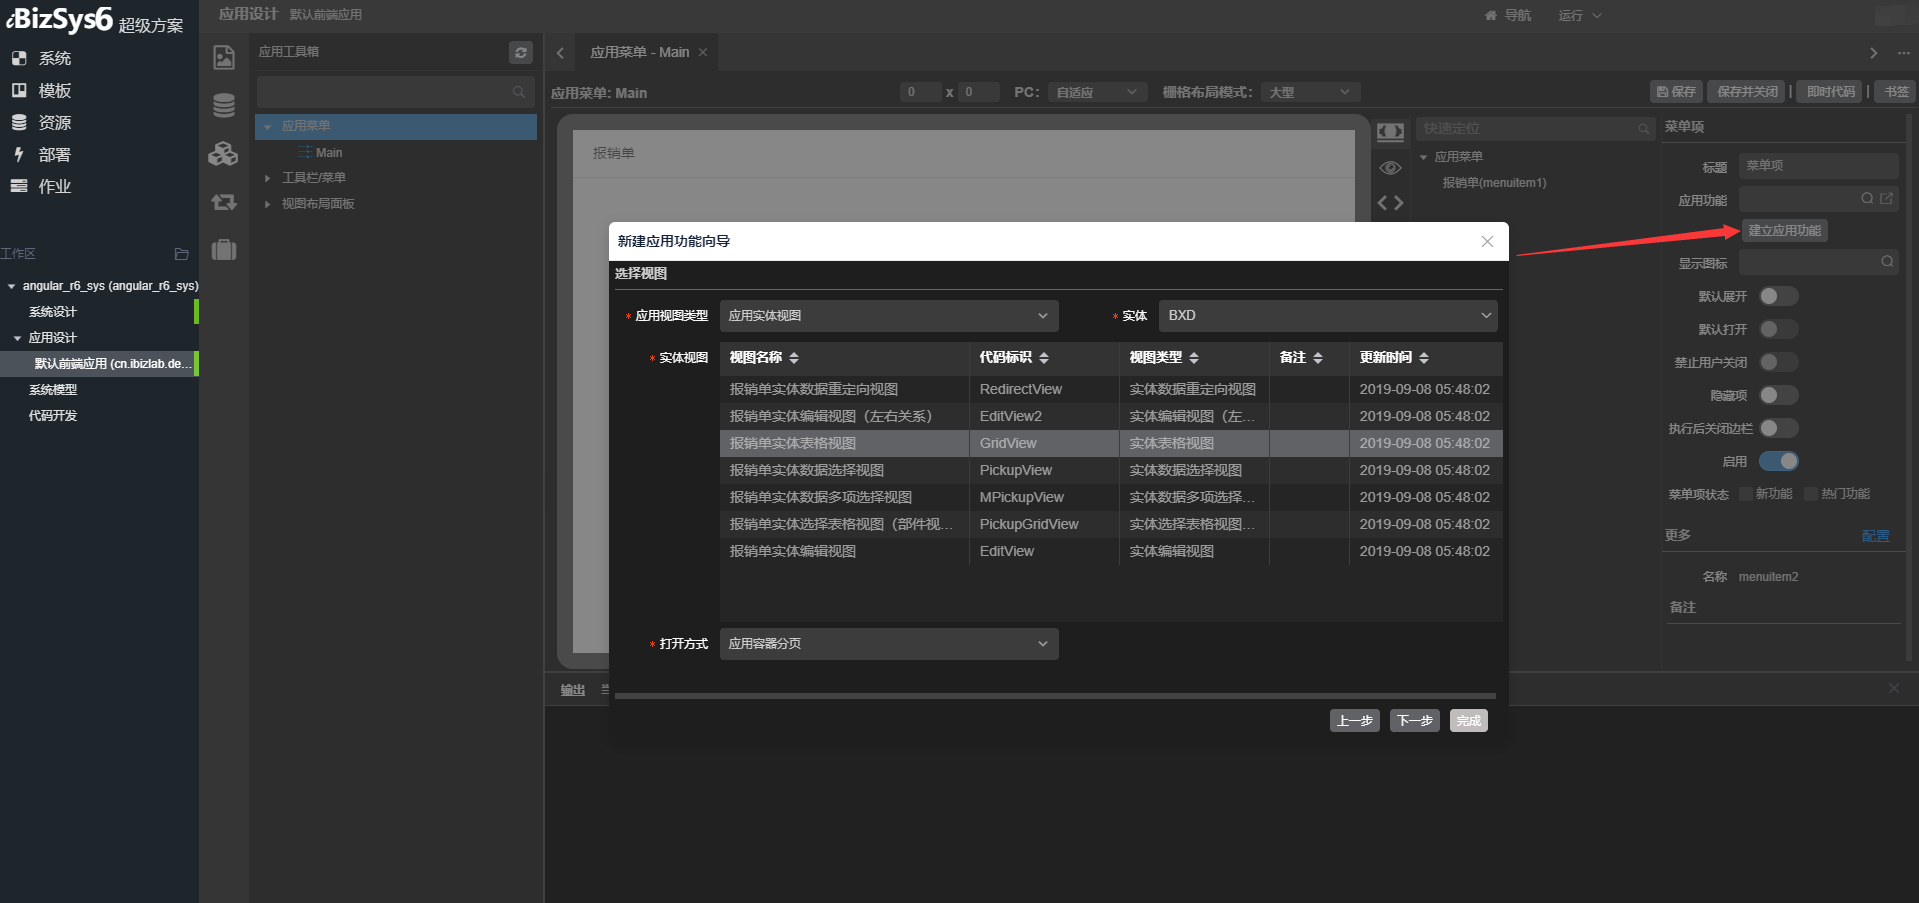Screen dimensions: 1919x903
Task: Click the open-link icon in the 应用功能 field
Action: coord(1886,199)
